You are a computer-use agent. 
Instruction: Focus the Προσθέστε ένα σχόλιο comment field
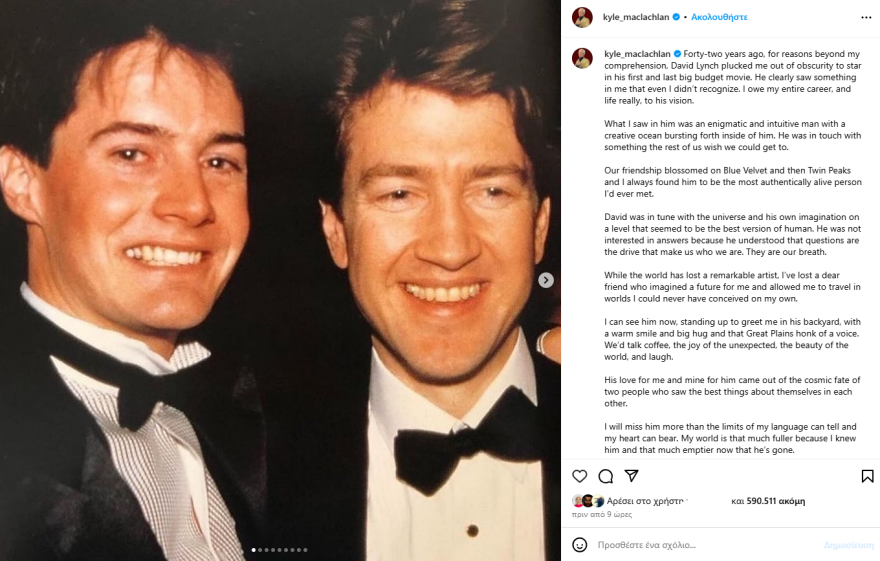coord(700,545)
